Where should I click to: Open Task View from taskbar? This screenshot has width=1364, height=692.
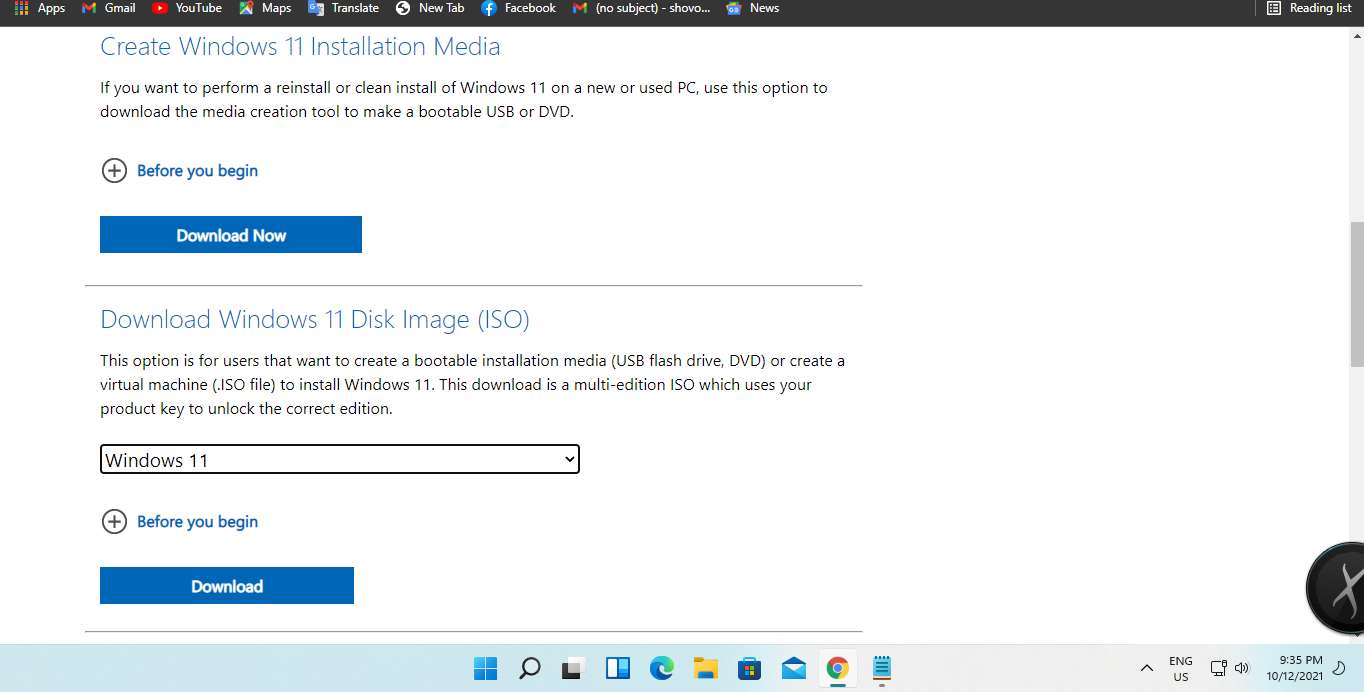pyautogui.click(x=573, y=668)
